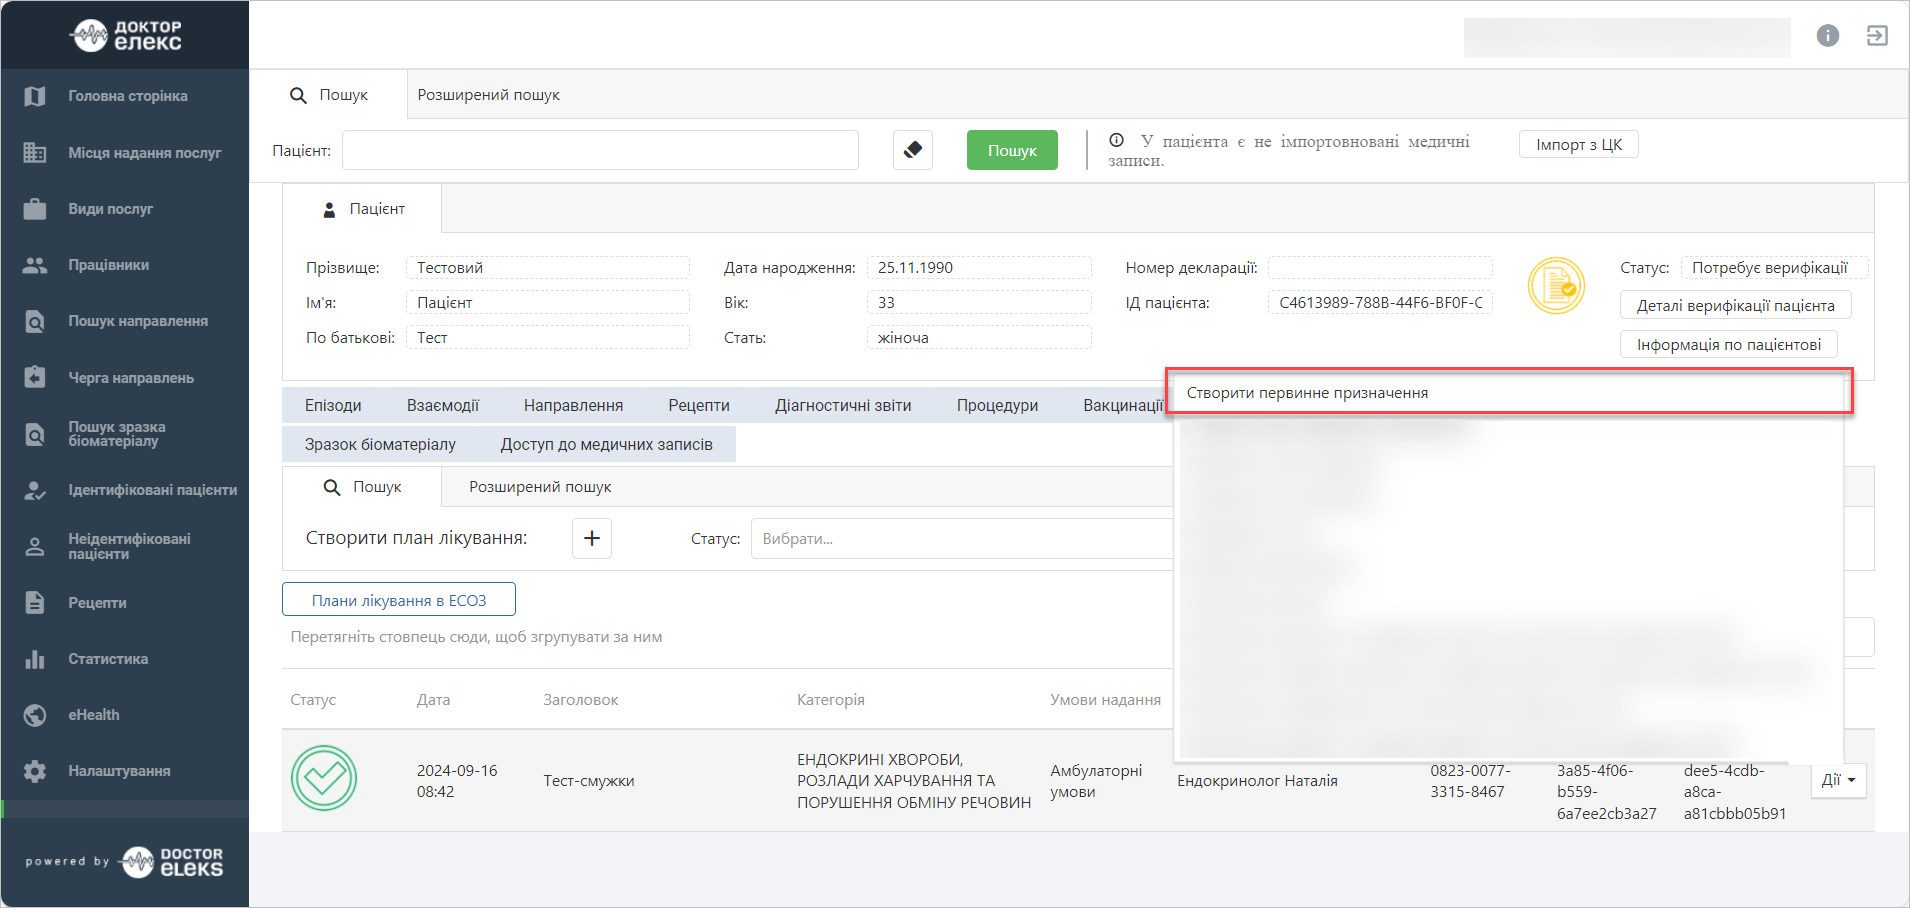This screenshot has width=1910, height=908.
Task: Sort by the Заголовок column header
Action: pyautogui.click(x=580, y=700)
